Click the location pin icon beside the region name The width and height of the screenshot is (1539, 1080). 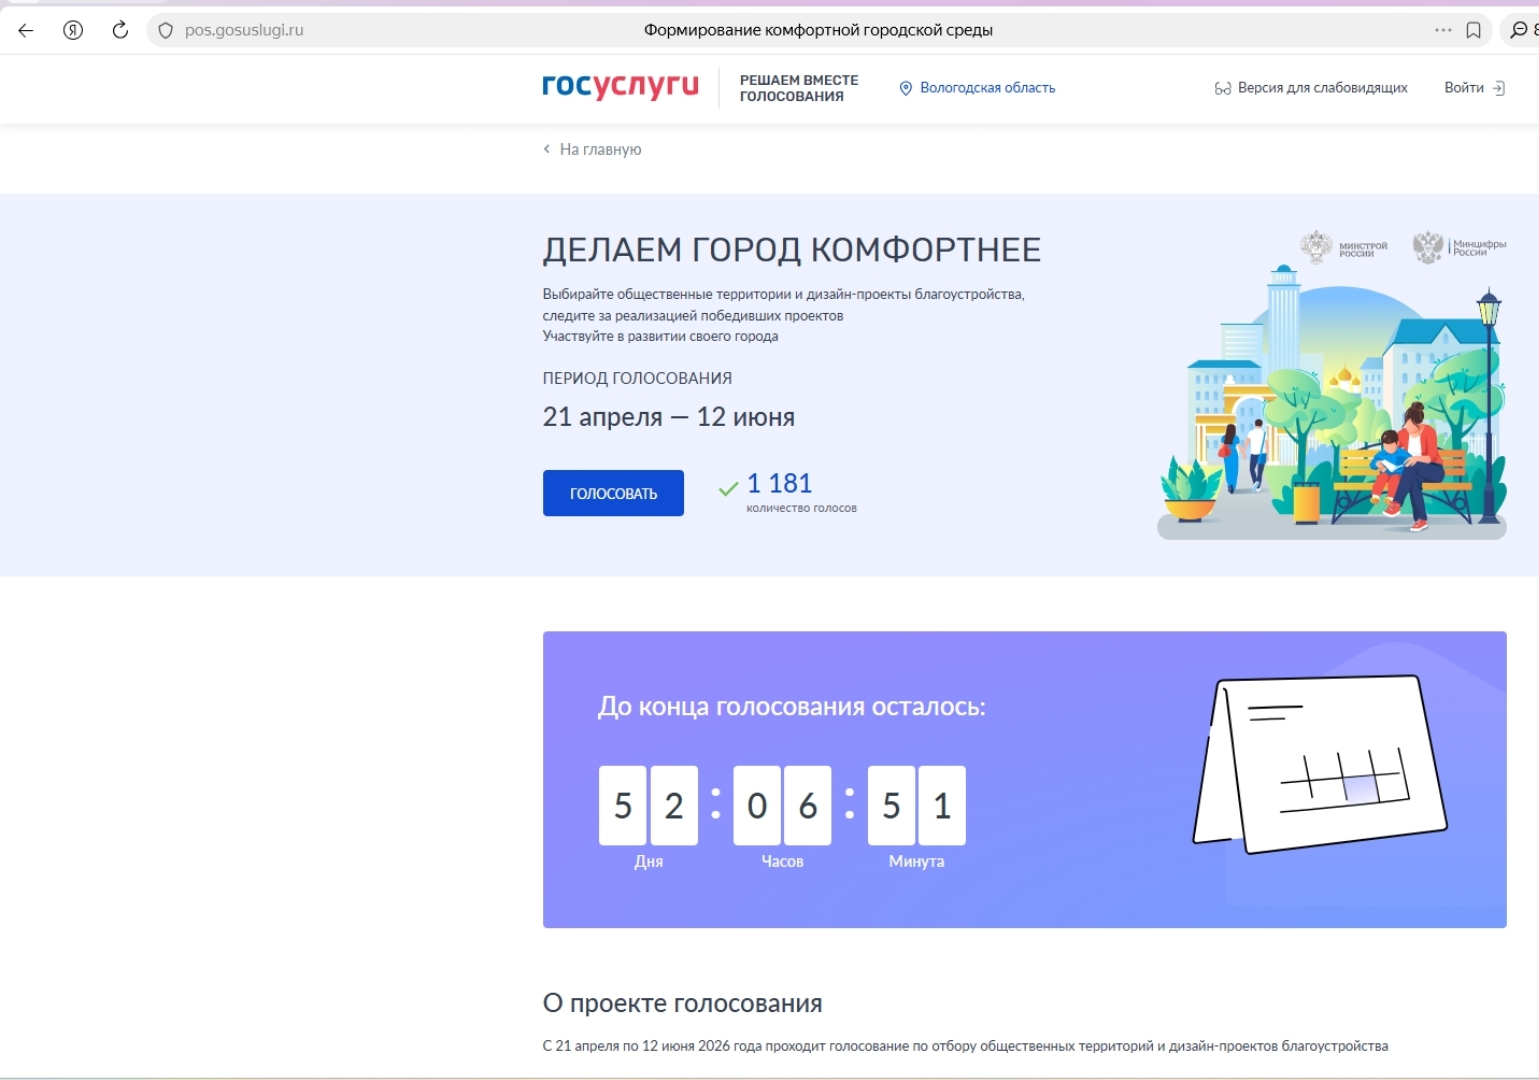906,88
